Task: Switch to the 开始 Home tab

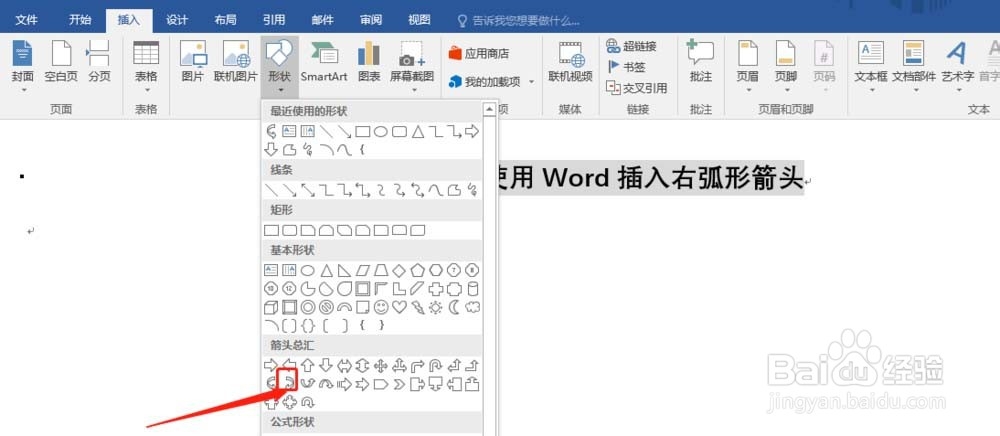Action: pyautogui.click(x=80, y=20)
